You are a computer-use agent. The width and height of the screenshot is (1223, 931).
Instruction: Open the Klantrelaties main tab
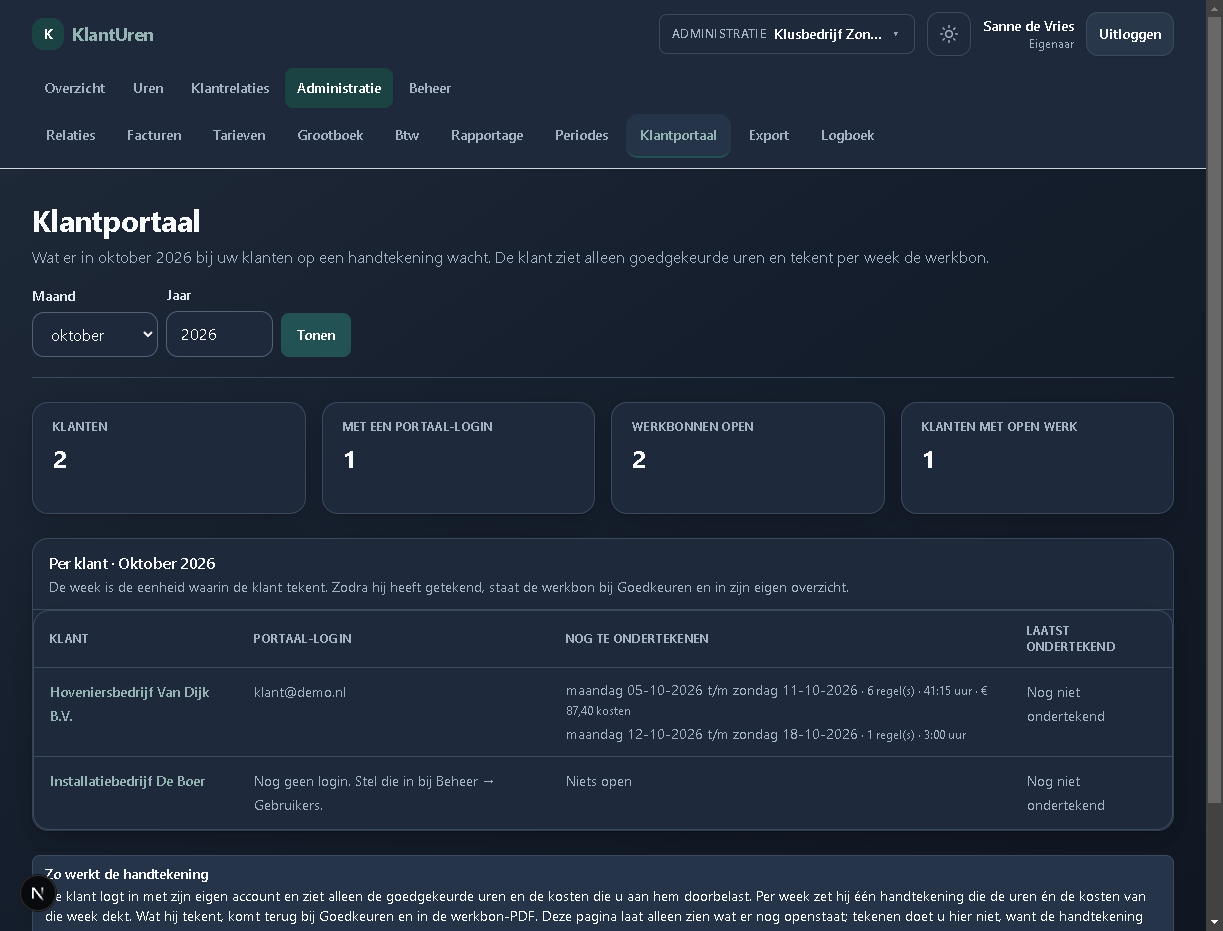click(230, 88)
